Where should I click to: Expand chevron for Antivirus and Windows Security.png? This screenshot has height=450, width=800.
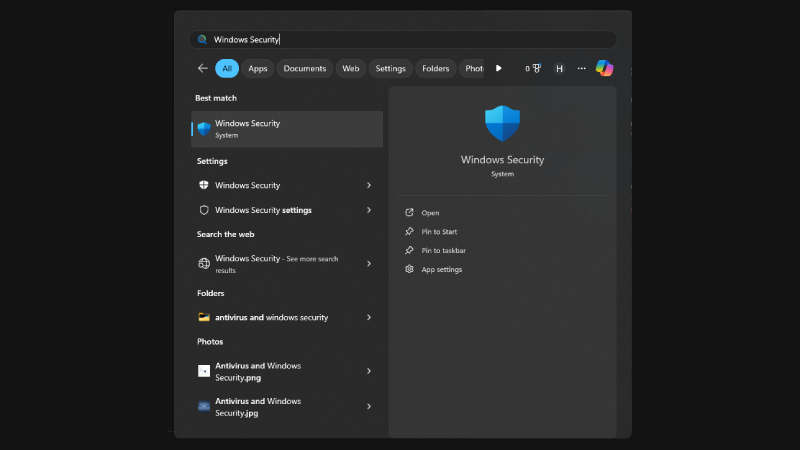[x=369, y=371]
